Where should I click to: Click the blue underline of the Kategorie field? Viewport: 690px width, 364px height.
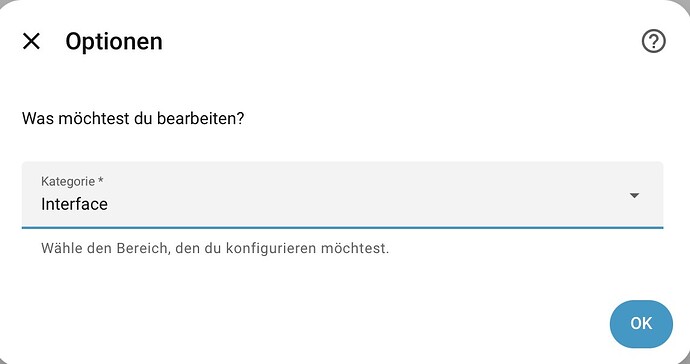pos(342,228)
